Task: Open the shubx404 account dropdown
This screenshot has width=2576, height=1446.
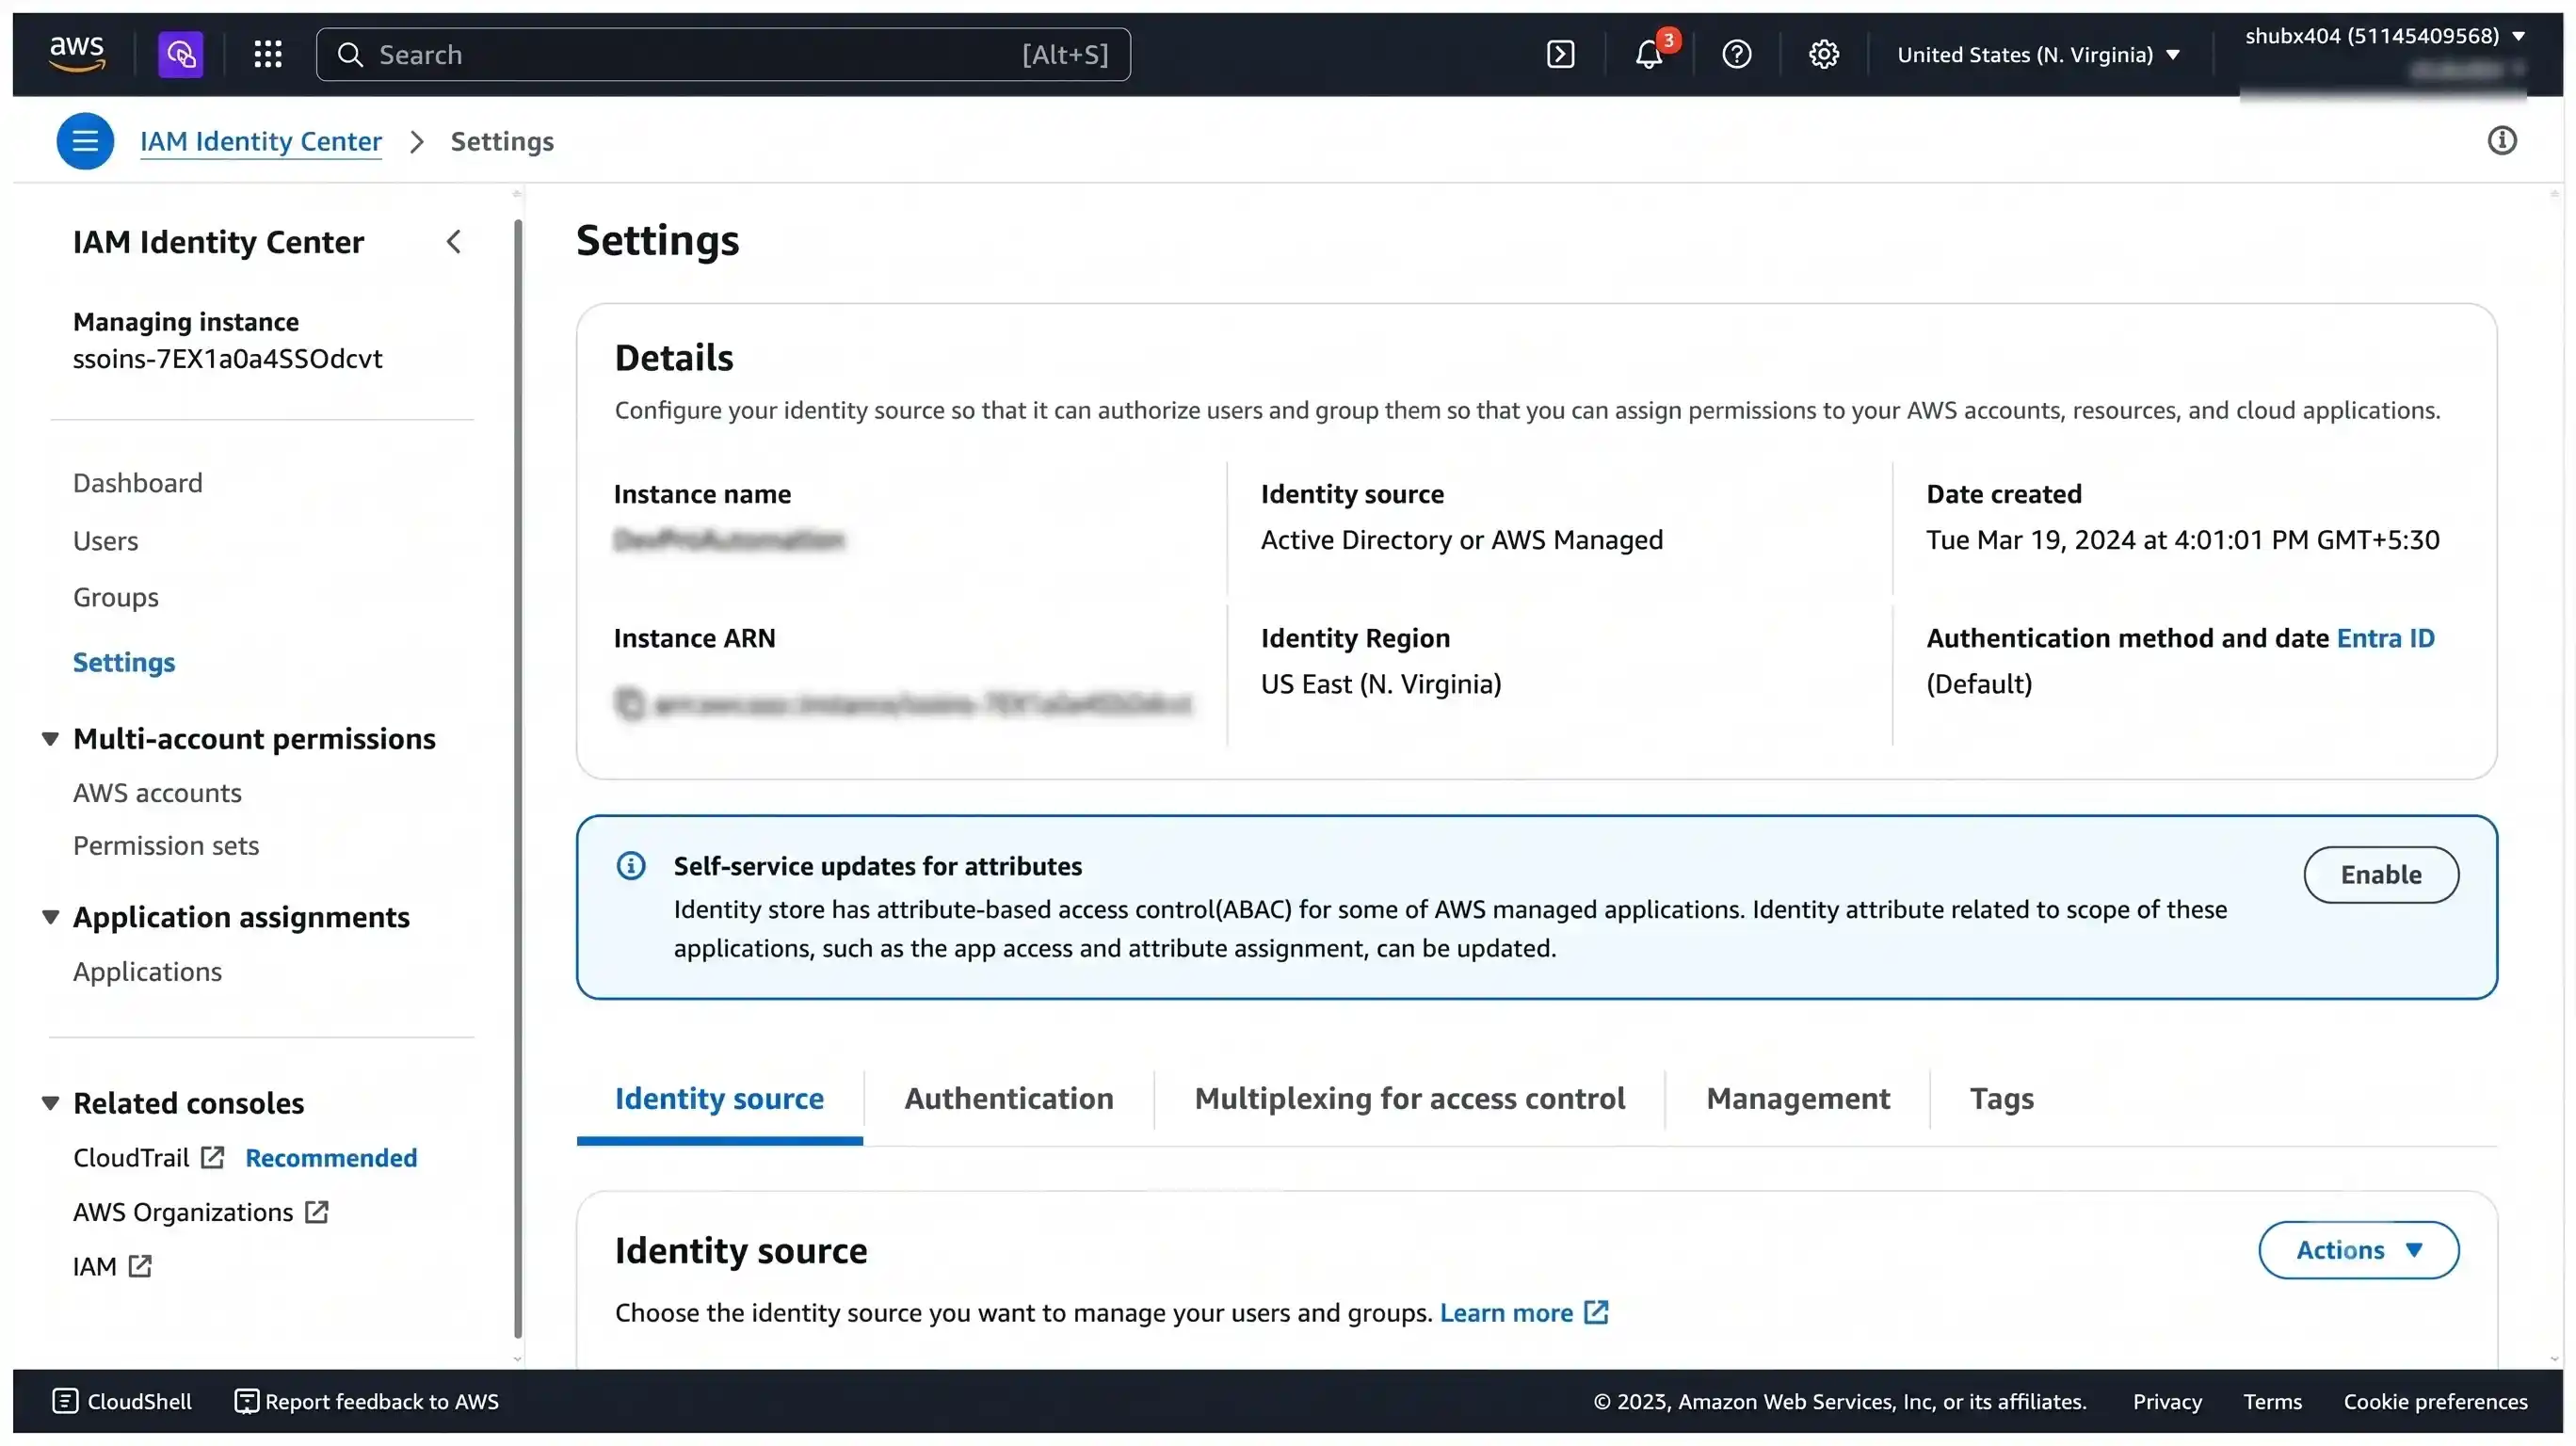Action: click(x=2385, y=36)
